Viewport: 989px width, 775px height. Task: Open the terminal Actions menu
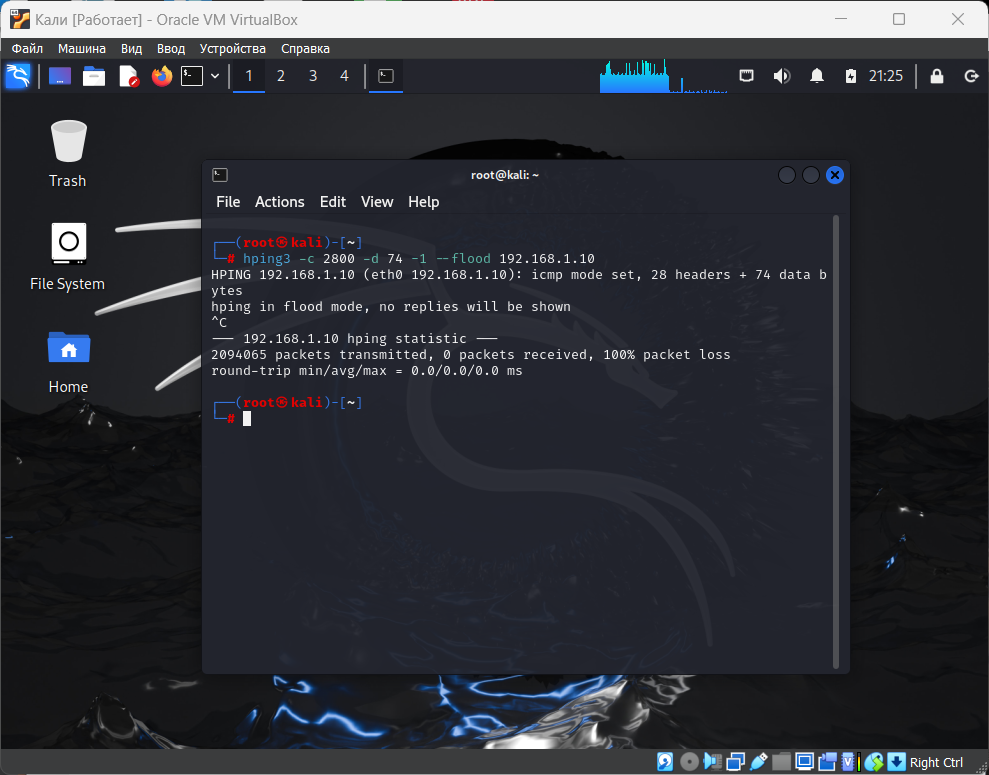(x=279, y=202)
